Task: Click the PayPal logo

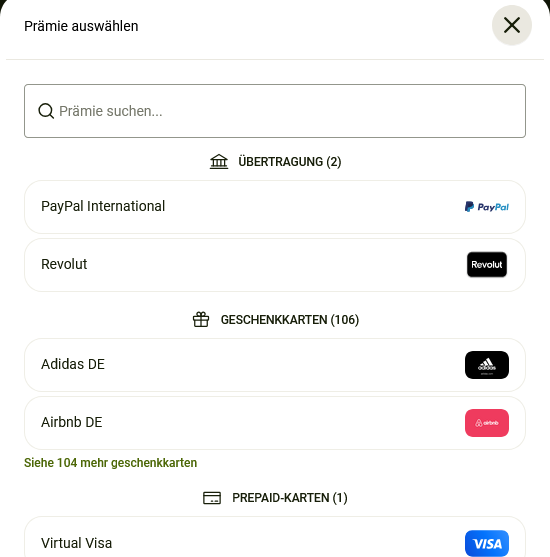Action: [487, 207]
